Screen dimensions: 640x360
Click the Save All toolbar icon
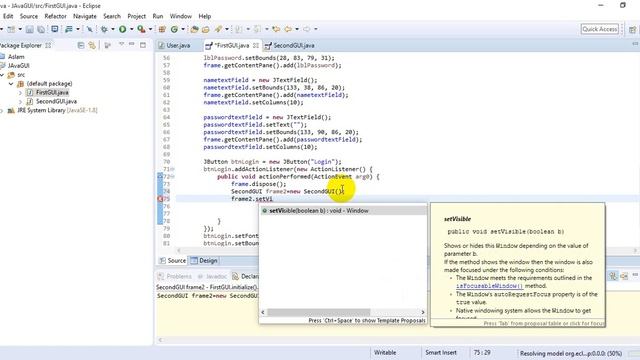tap(41, 29)
